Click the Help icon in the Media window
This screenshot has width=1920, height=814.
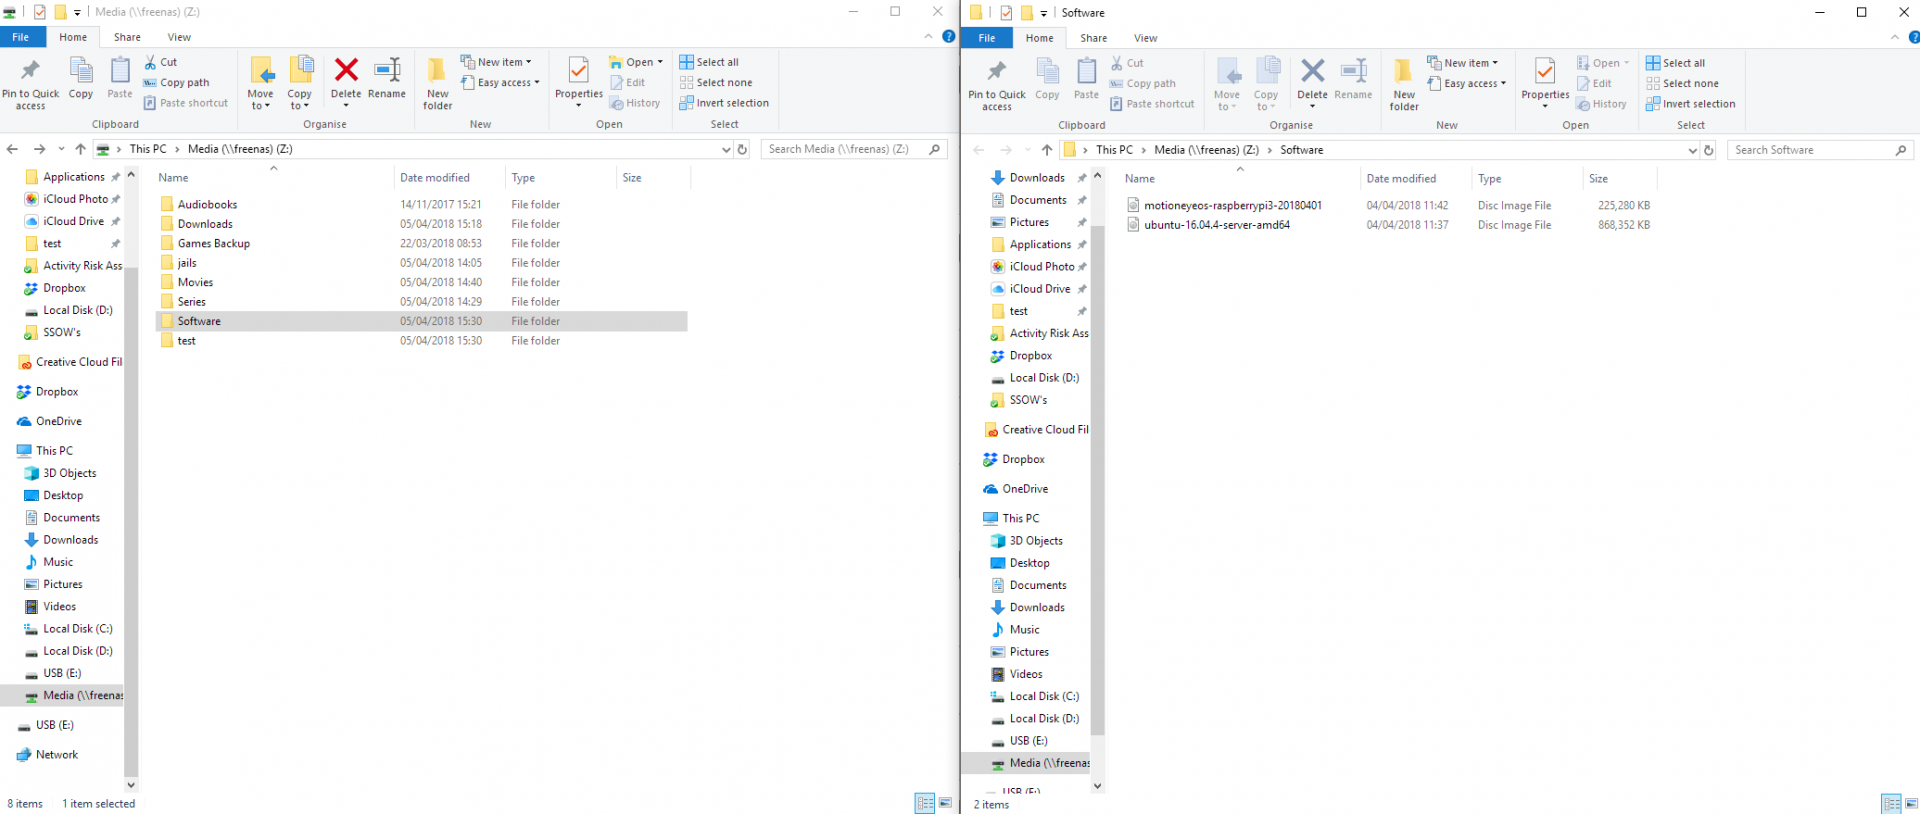click(949, 37)
